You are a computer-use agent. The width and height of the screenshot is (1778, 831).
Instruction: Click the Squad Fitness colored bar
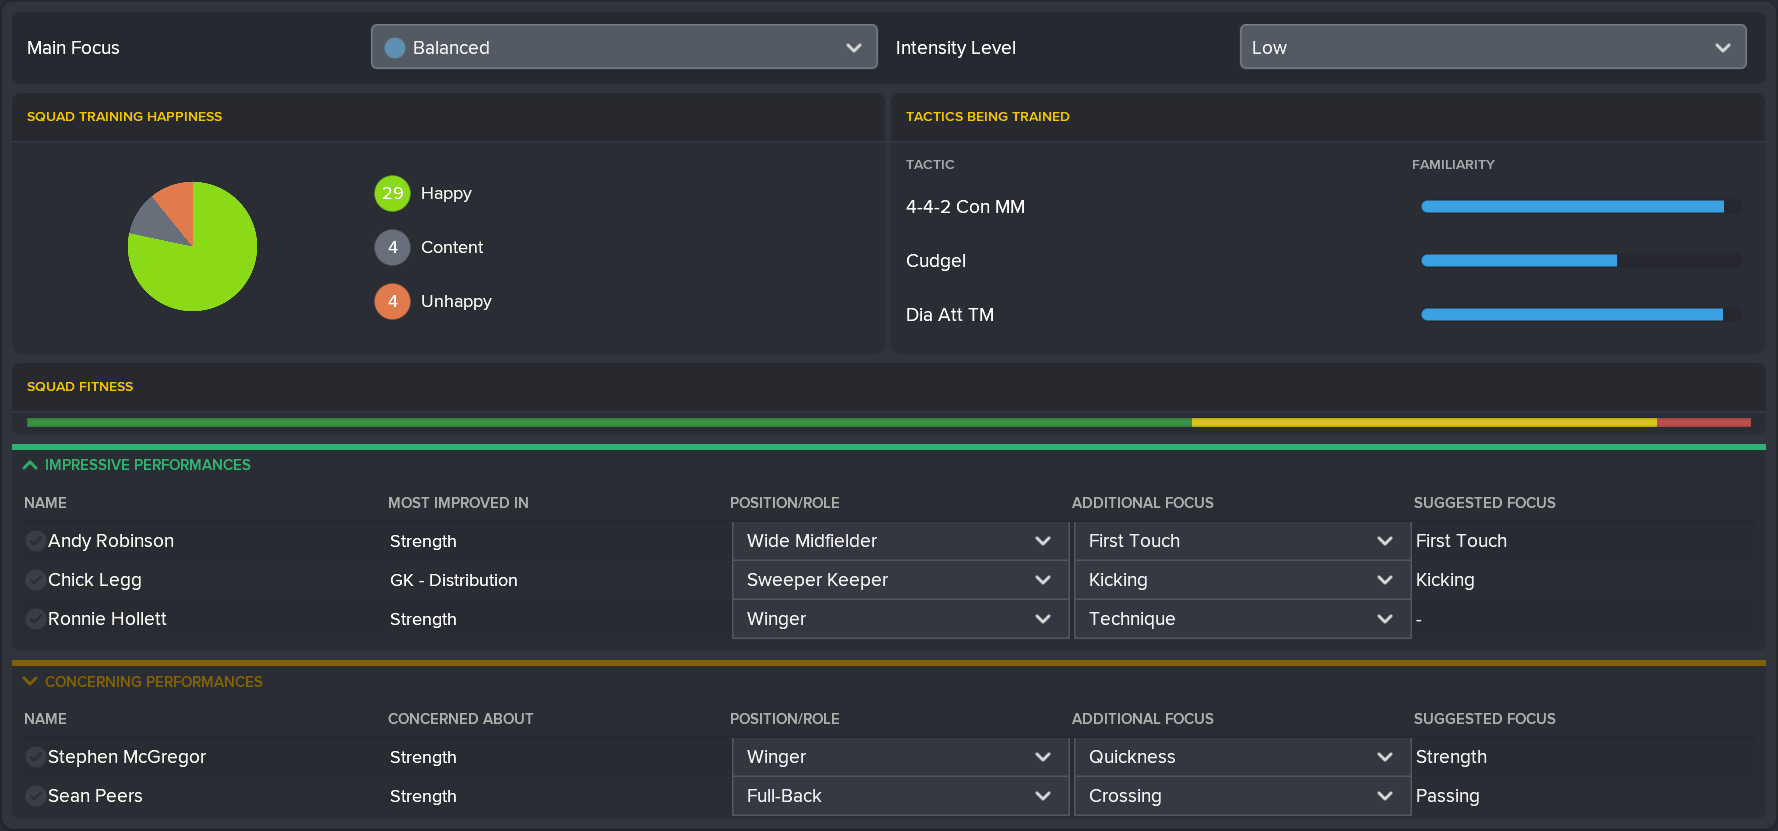pyautogui.click(x=888, y=423)
